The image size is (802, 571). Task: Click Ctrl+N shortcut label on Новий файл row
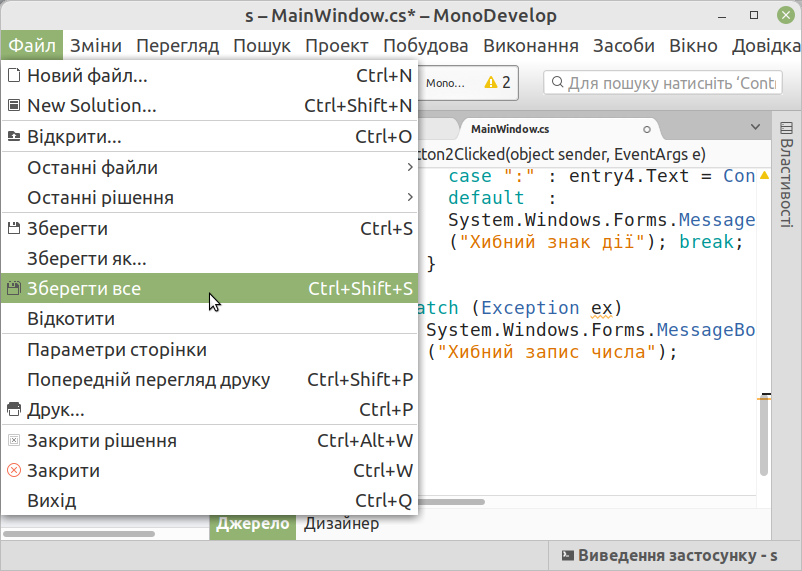384,76
